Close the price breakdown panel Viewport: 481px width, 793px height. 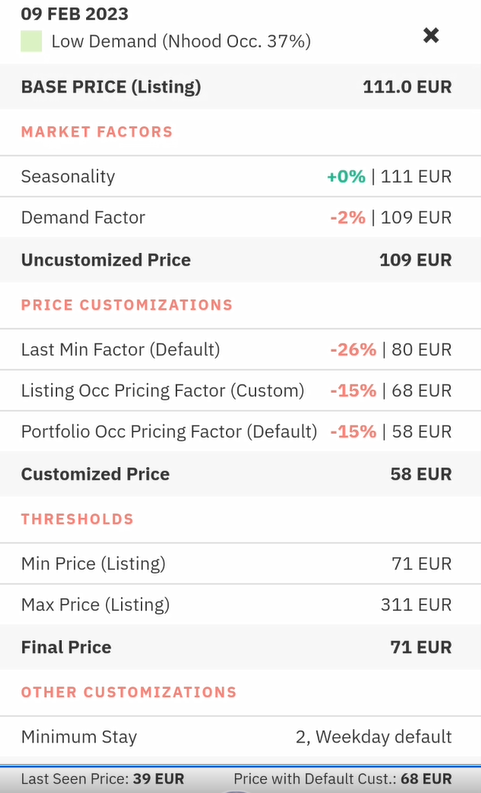[x=431, y=35]
